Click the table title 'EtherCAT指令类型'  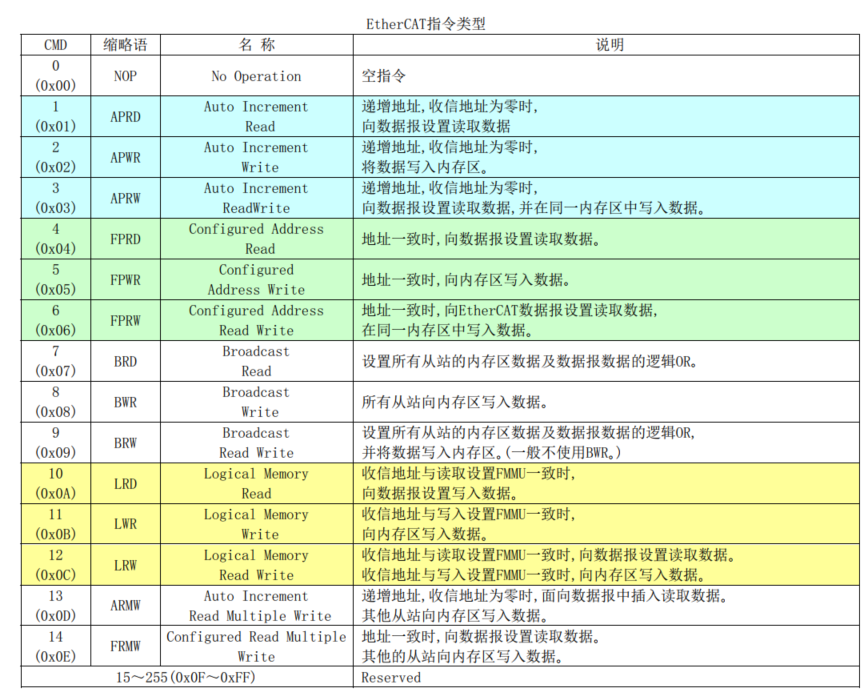point(426,24)
